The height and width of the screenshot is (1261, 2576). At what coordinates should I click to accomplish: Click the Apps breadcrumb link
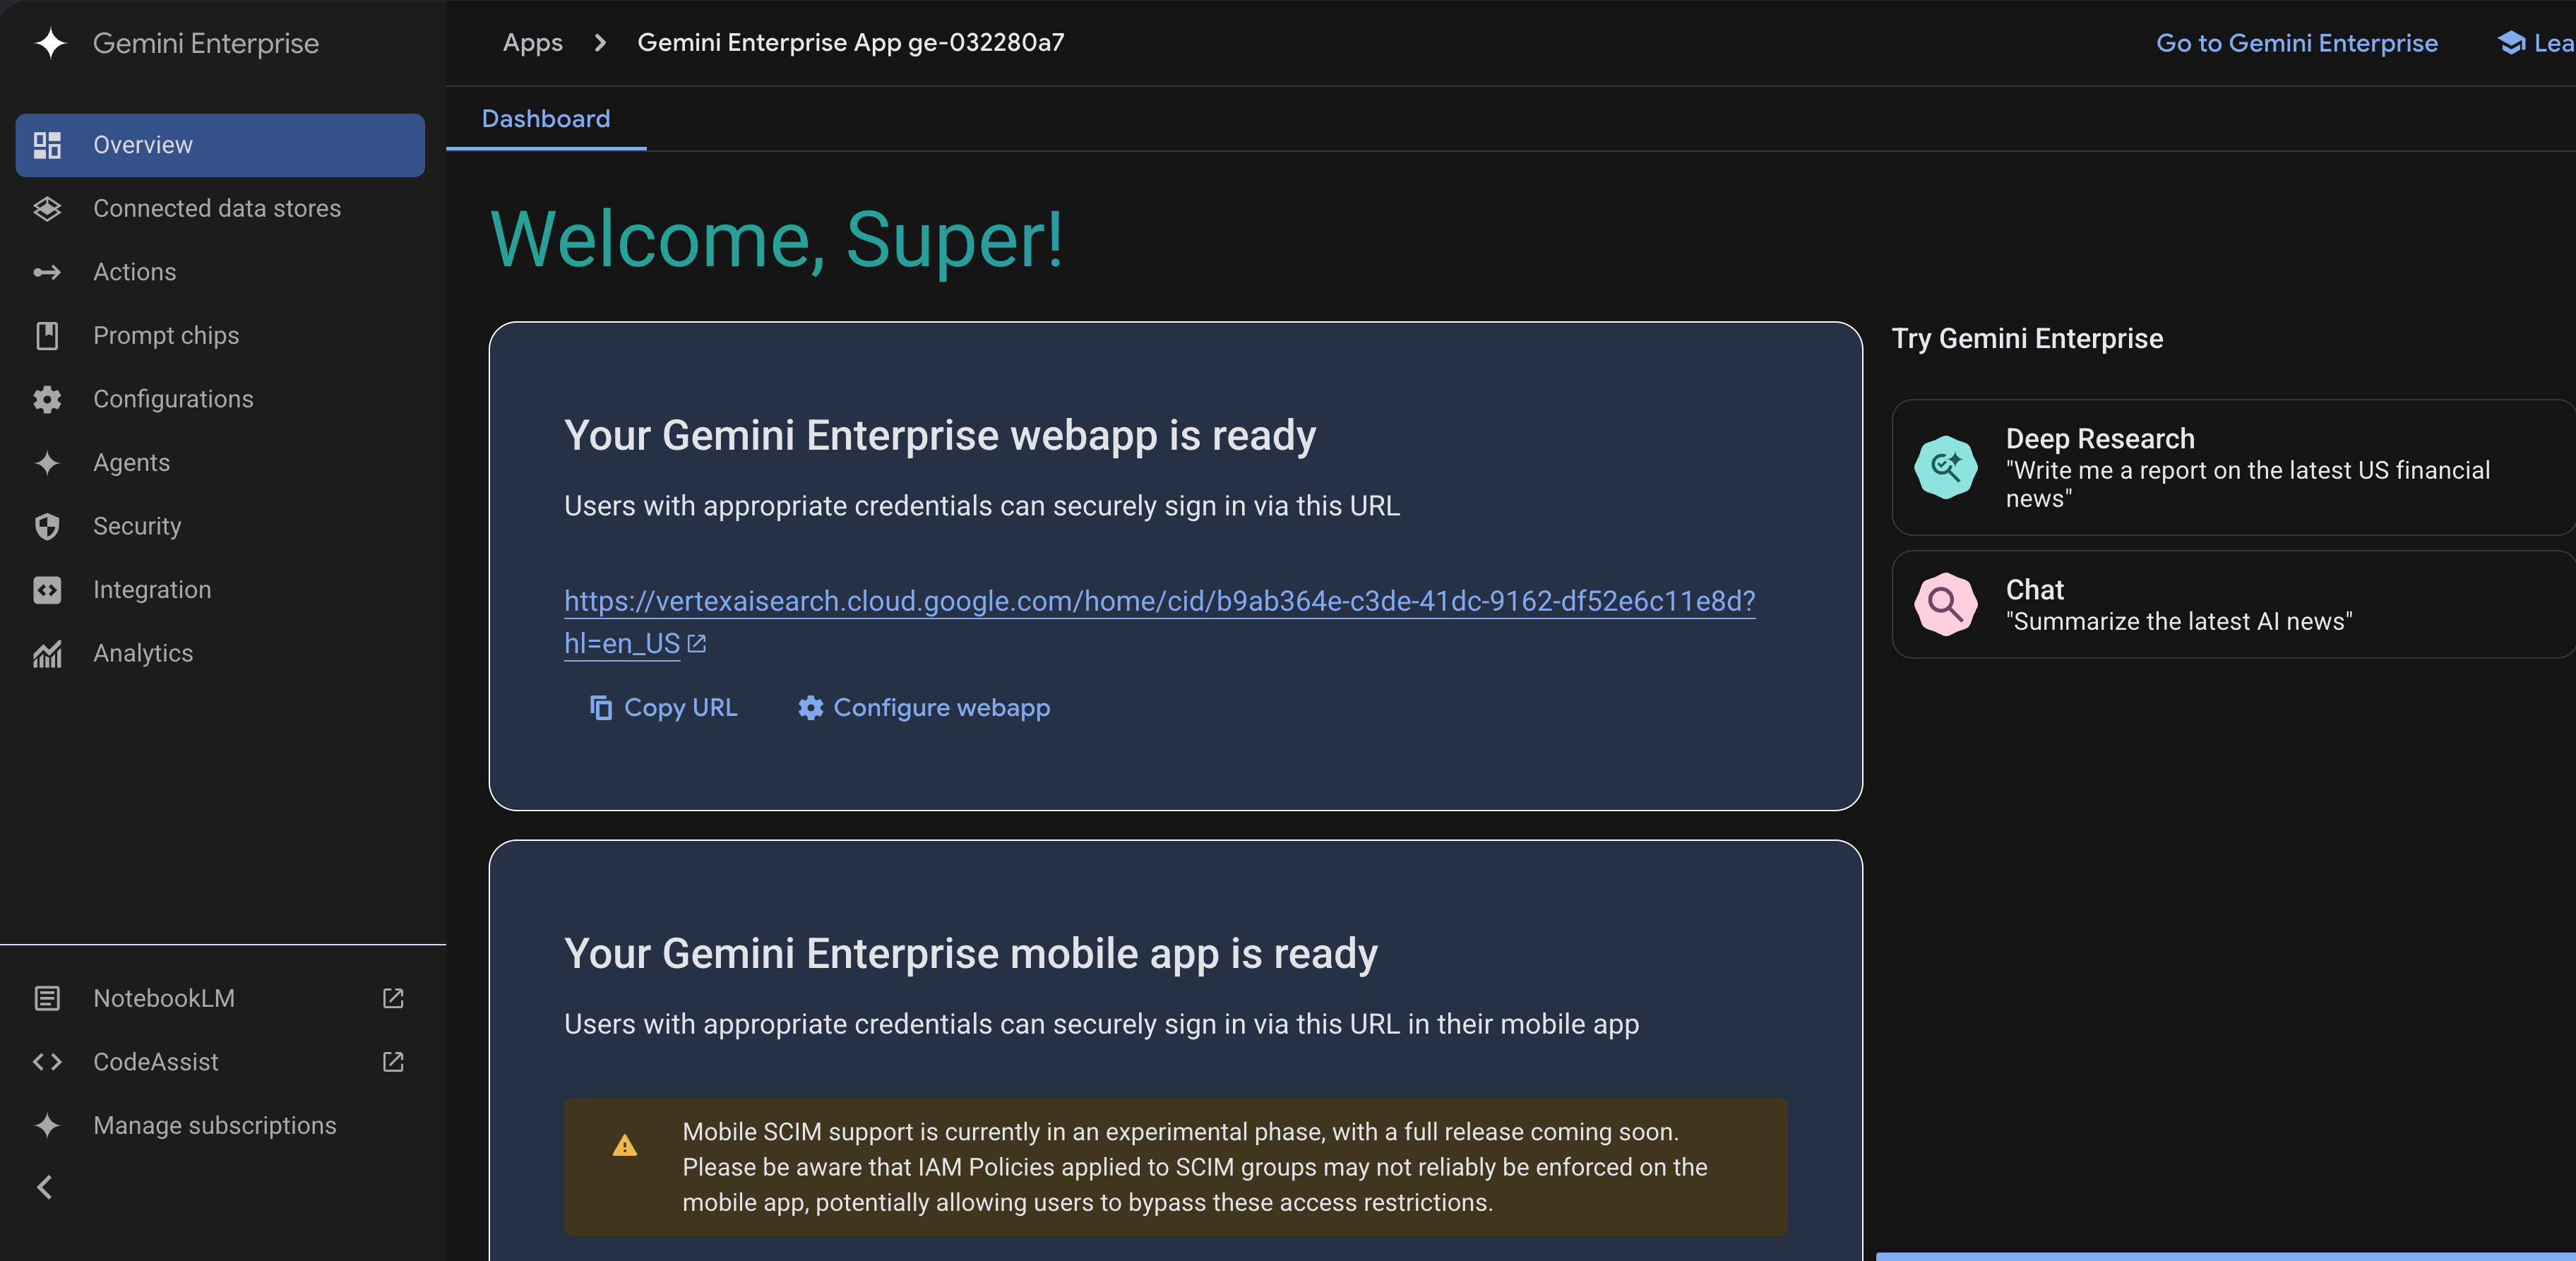click(x=532, y=43)
